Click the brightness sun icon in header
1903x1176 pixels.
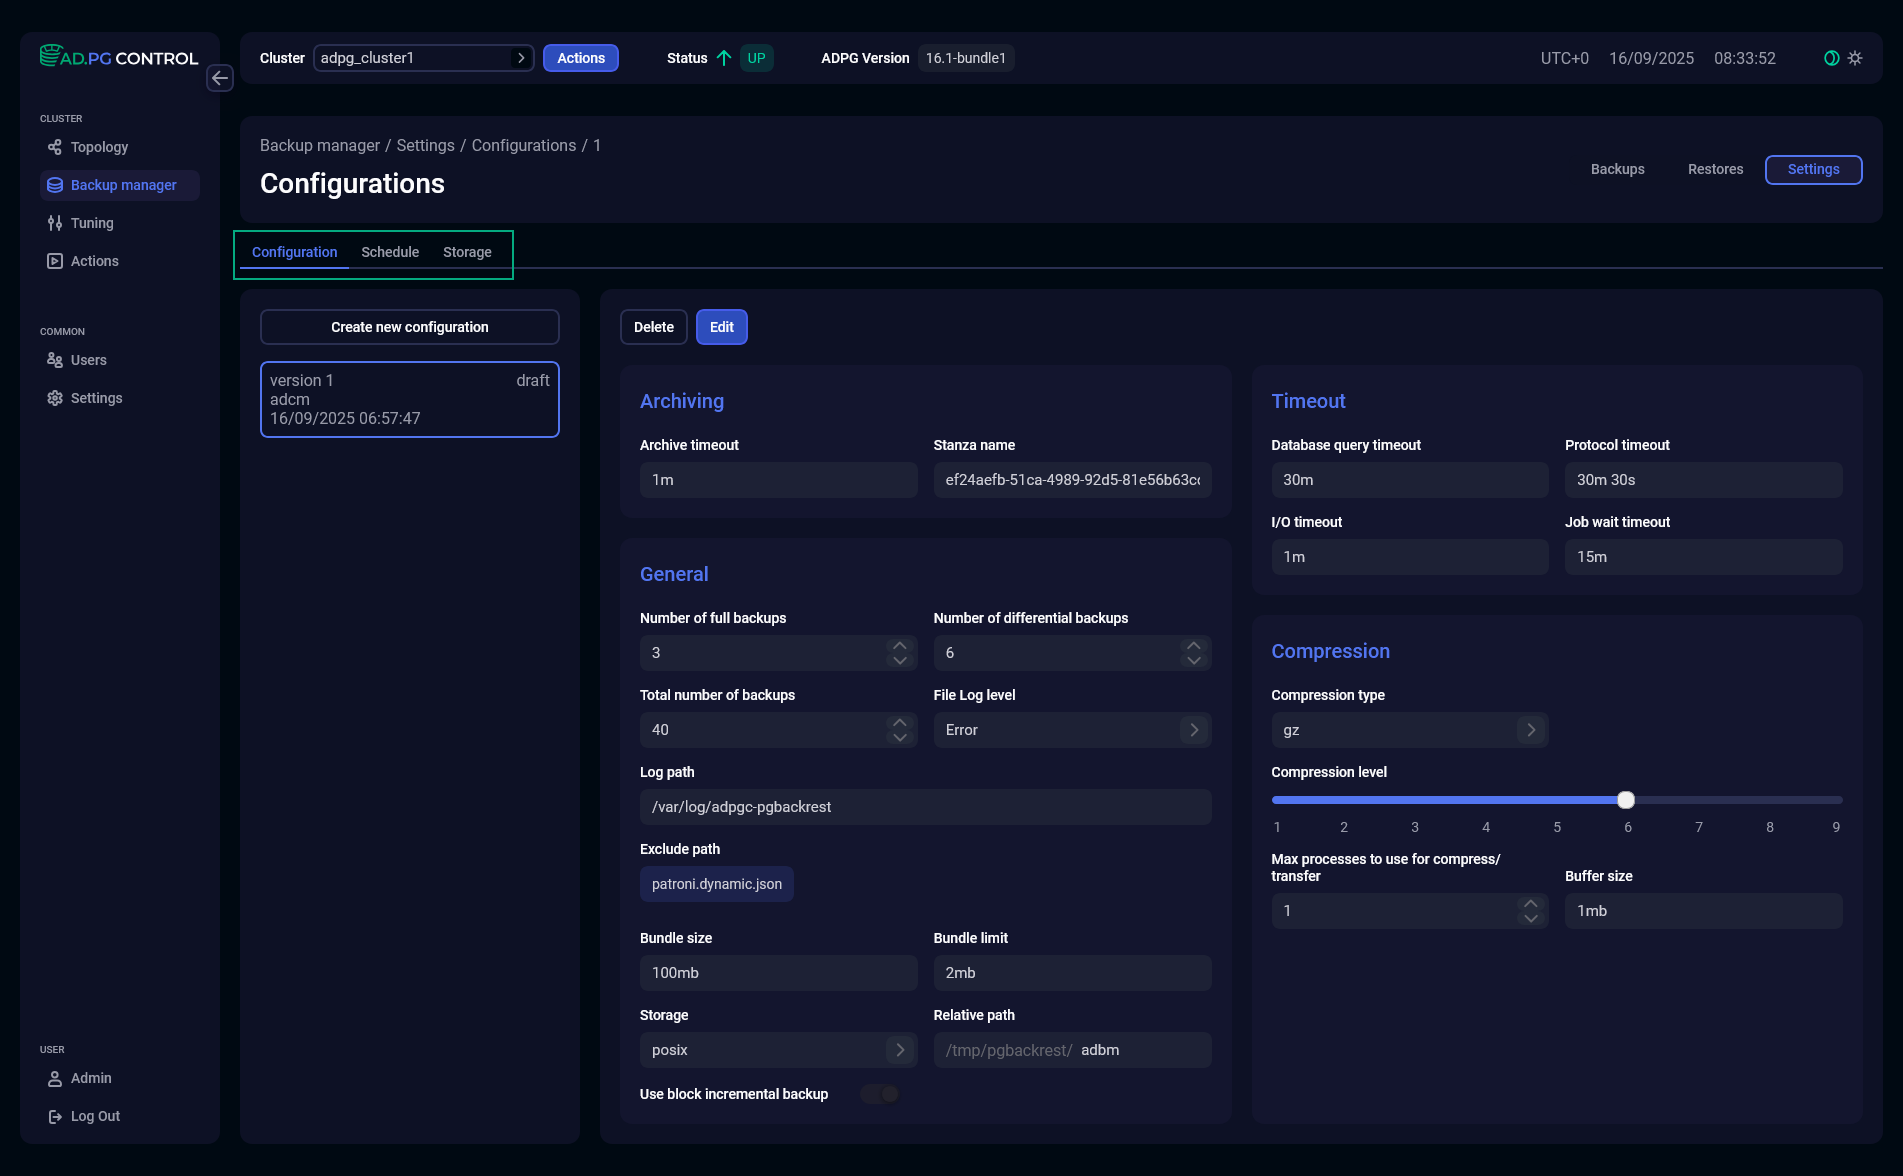[1856, 57]
